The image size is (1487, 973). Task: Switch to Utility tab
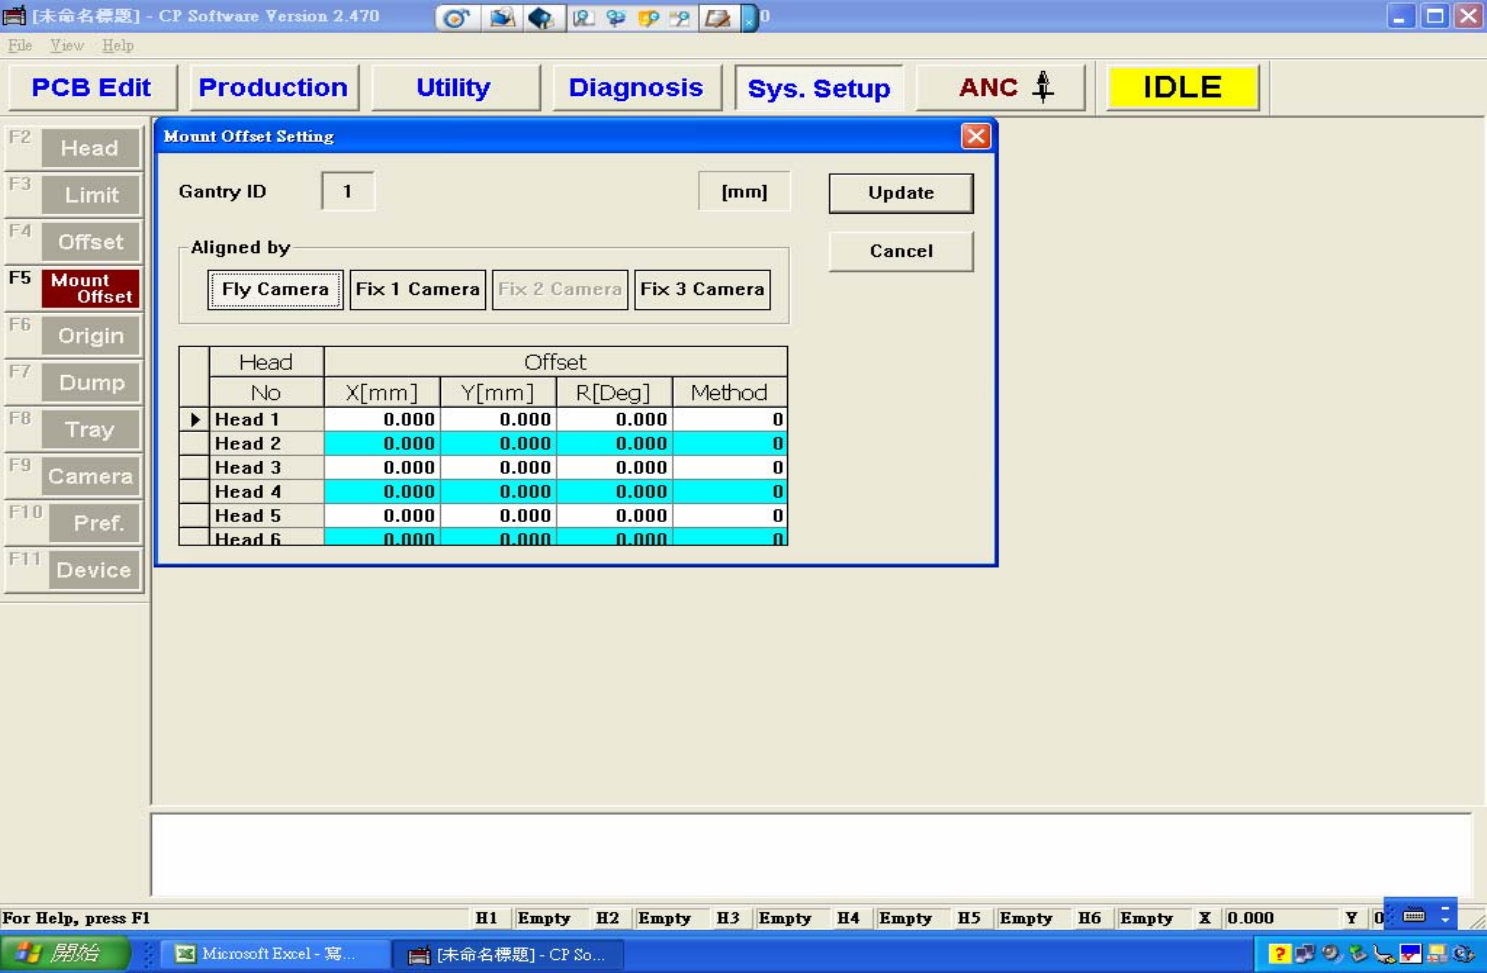pyautogui.click(x=454, y=87)
